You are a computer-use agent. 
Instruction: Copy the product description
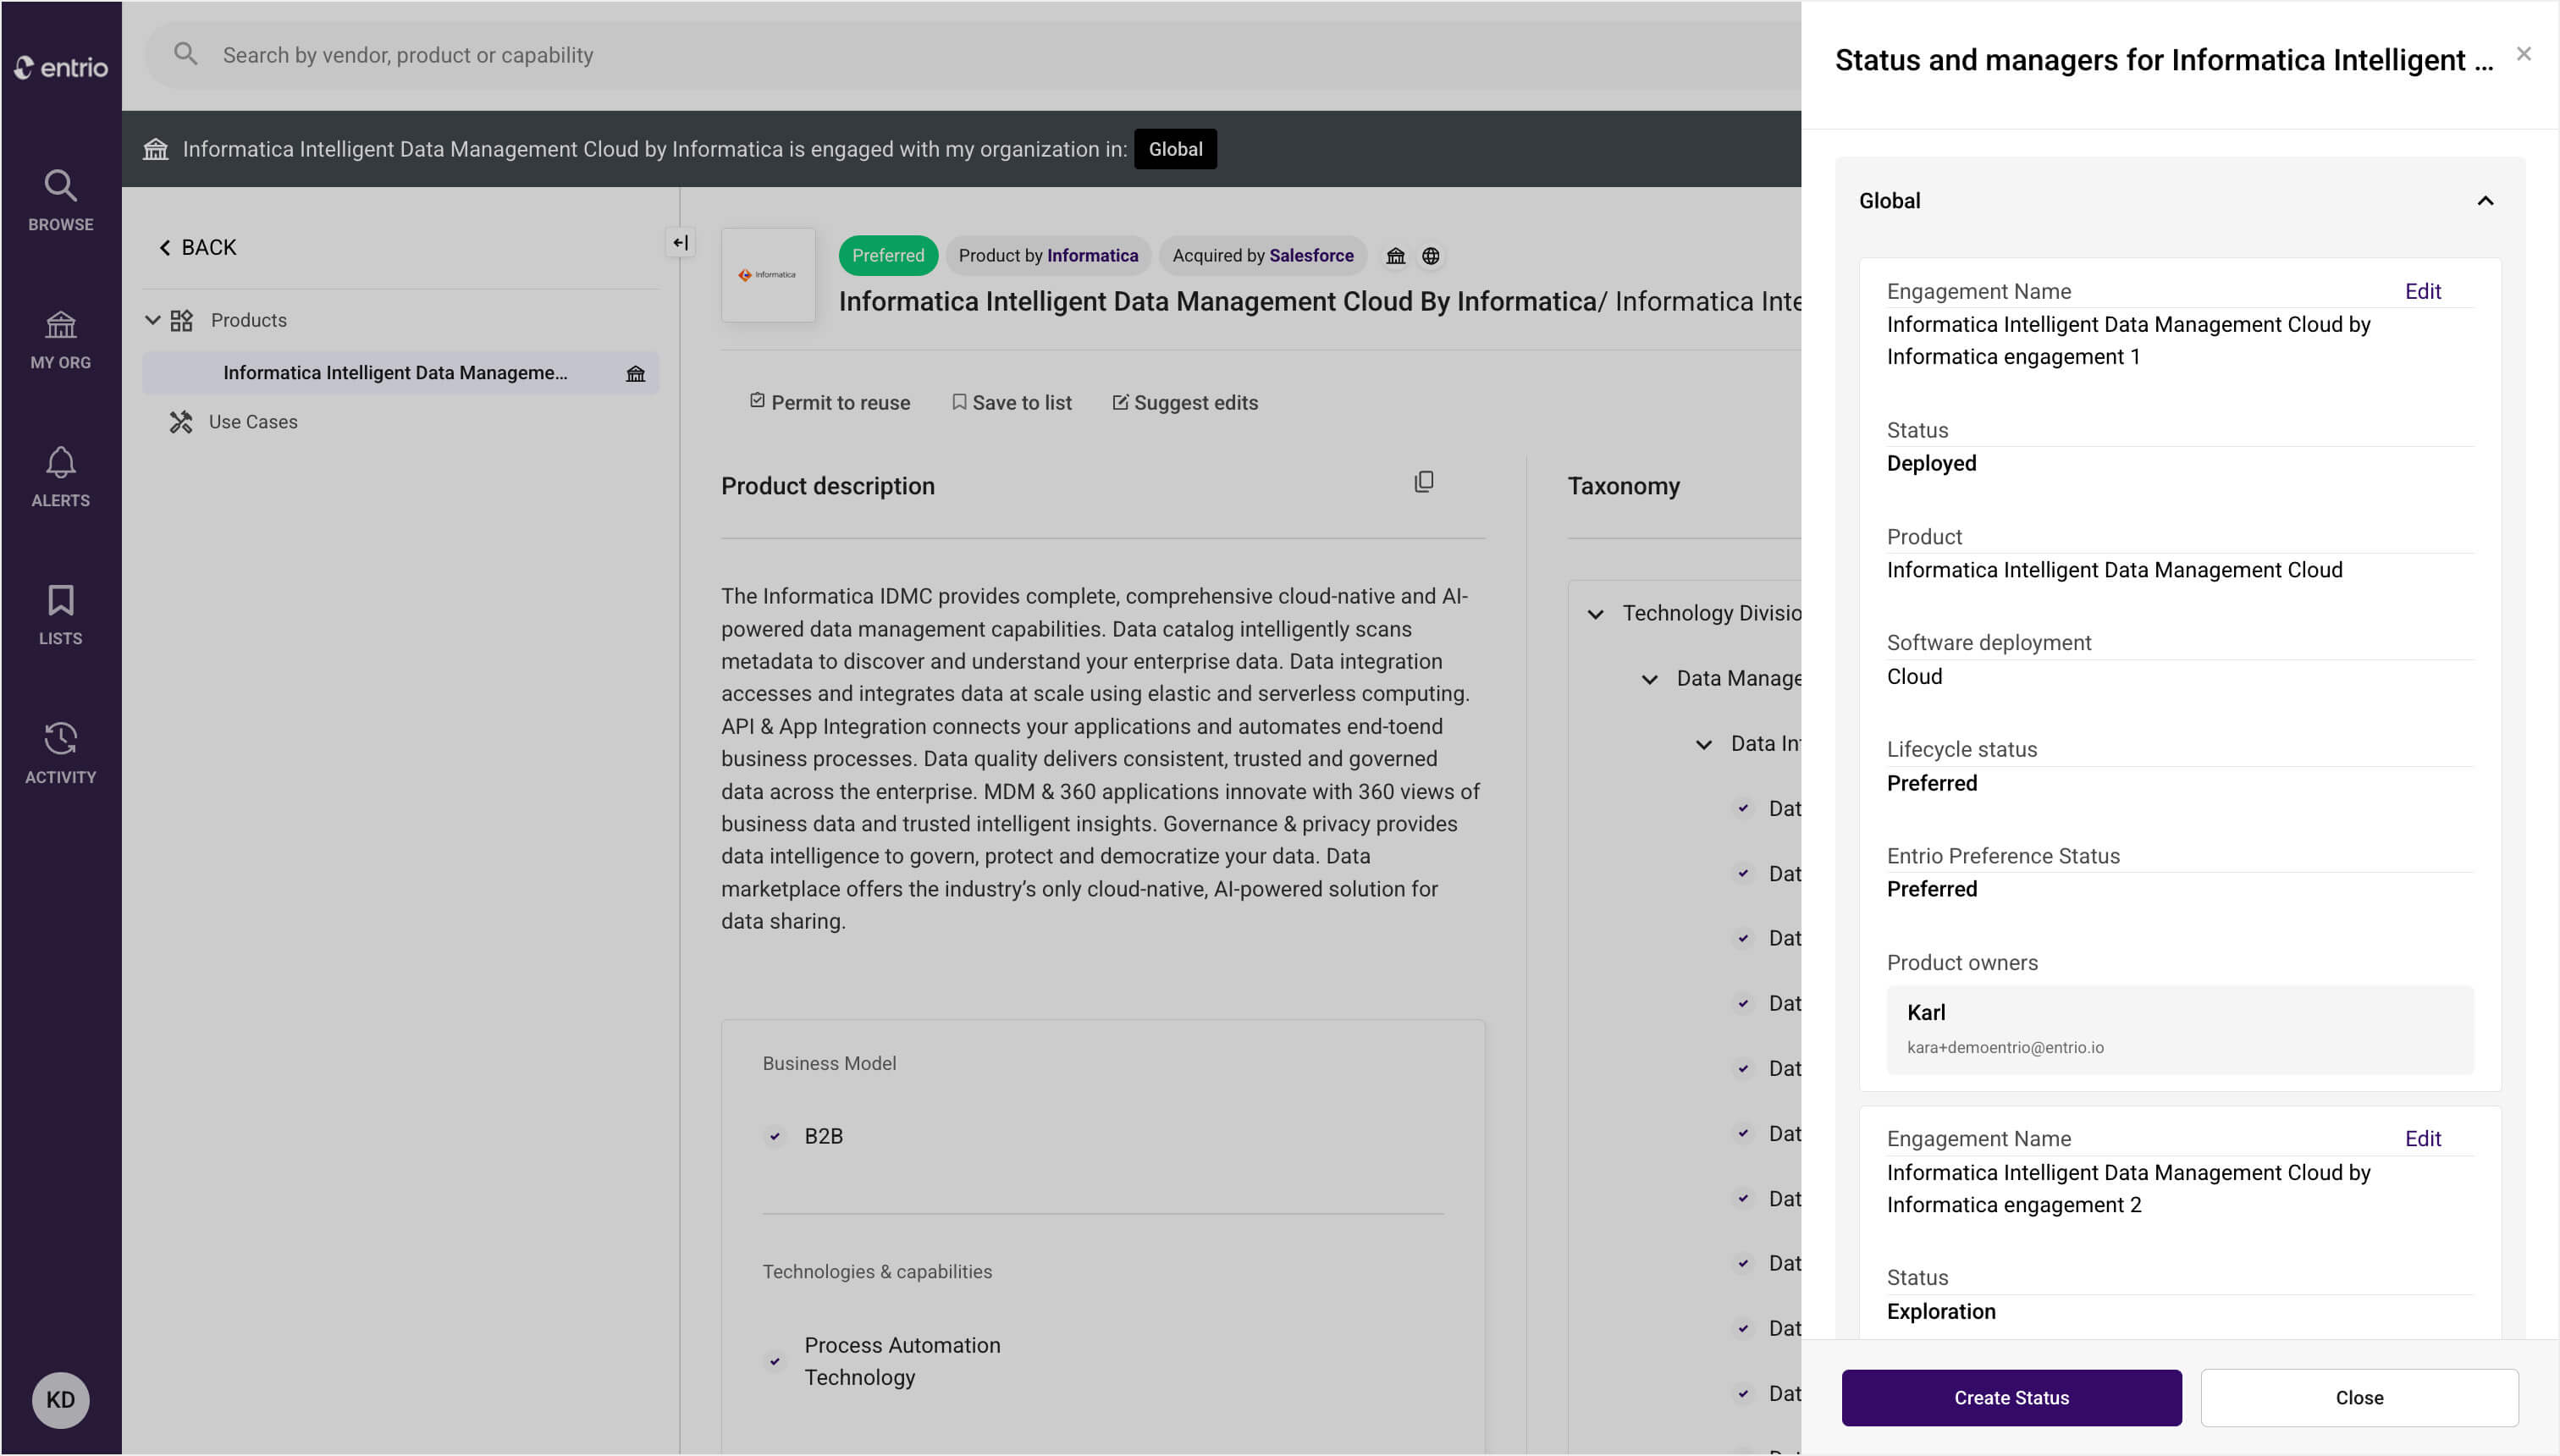coord(1424,482)
